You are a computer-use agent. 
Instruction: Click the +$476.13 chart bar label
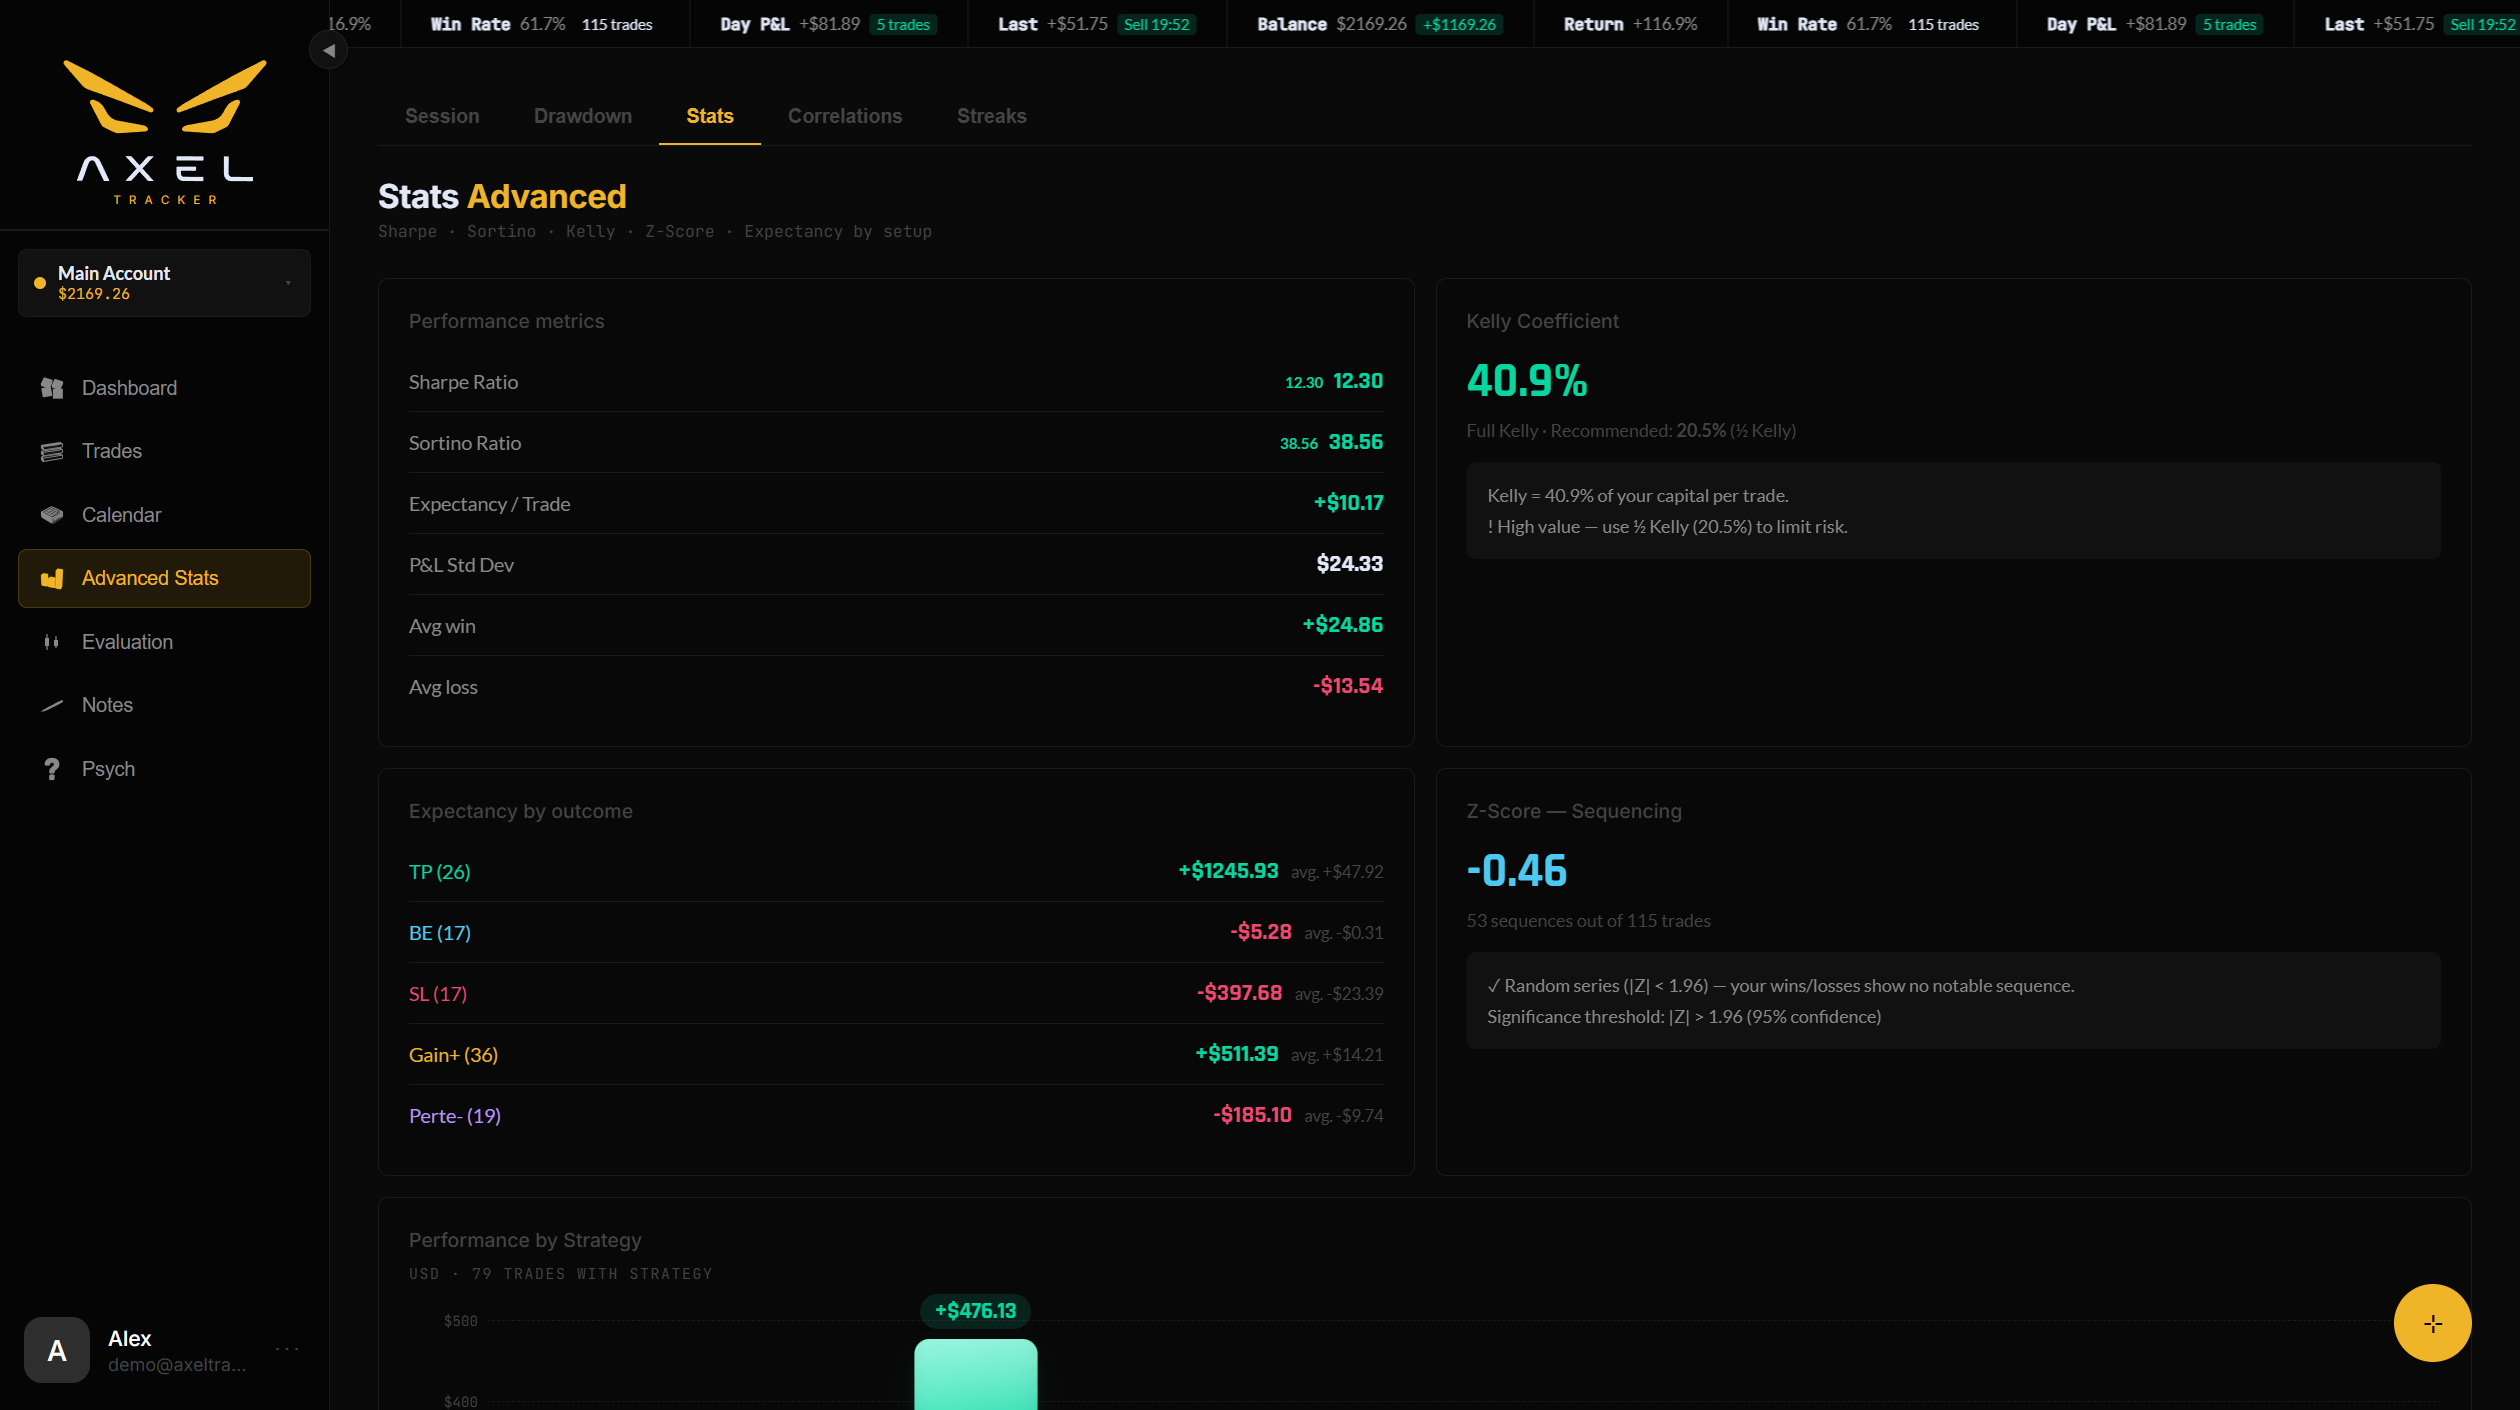pos(975,1311)
